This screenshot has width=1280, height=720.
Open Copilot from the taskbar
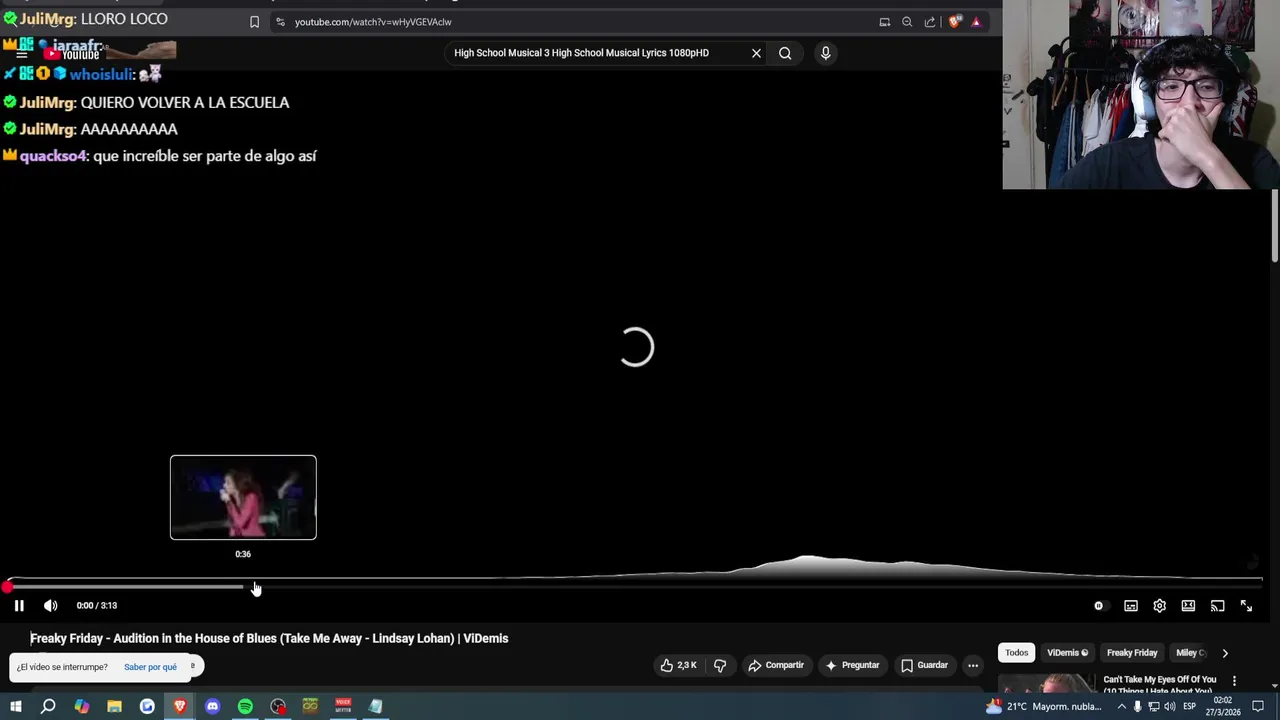tap(82, 706)
